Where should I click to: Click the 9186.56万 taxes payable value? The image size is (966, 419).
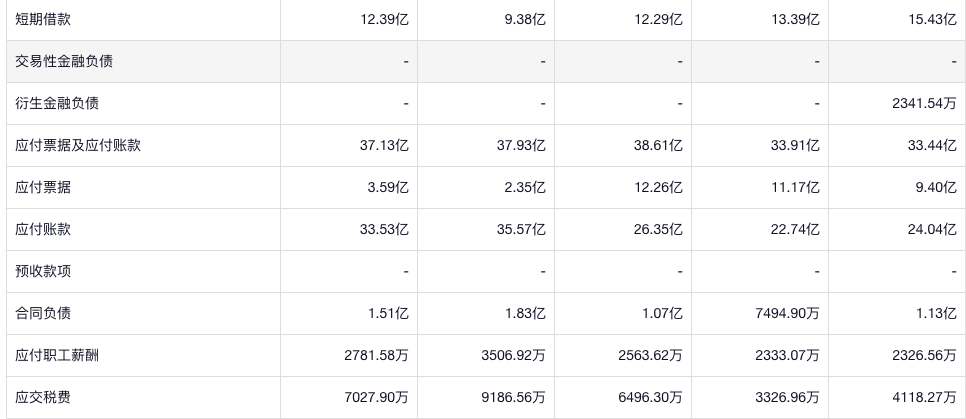511,397
